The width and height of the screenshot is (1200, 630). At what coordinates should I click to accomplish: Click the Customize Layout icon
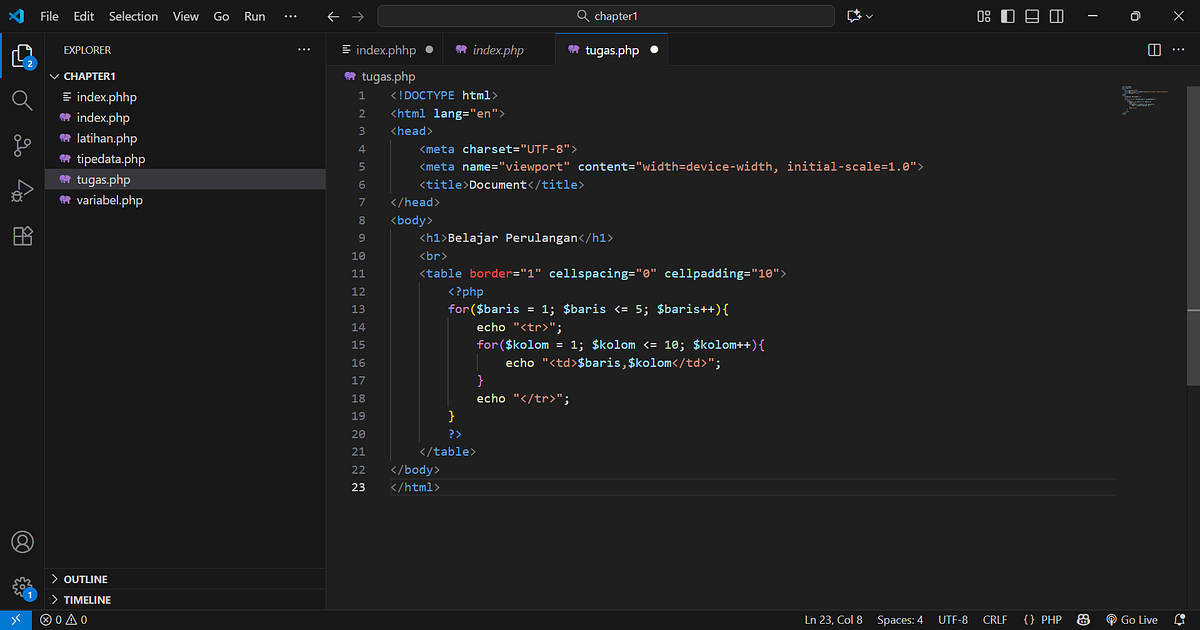point(984,16)
